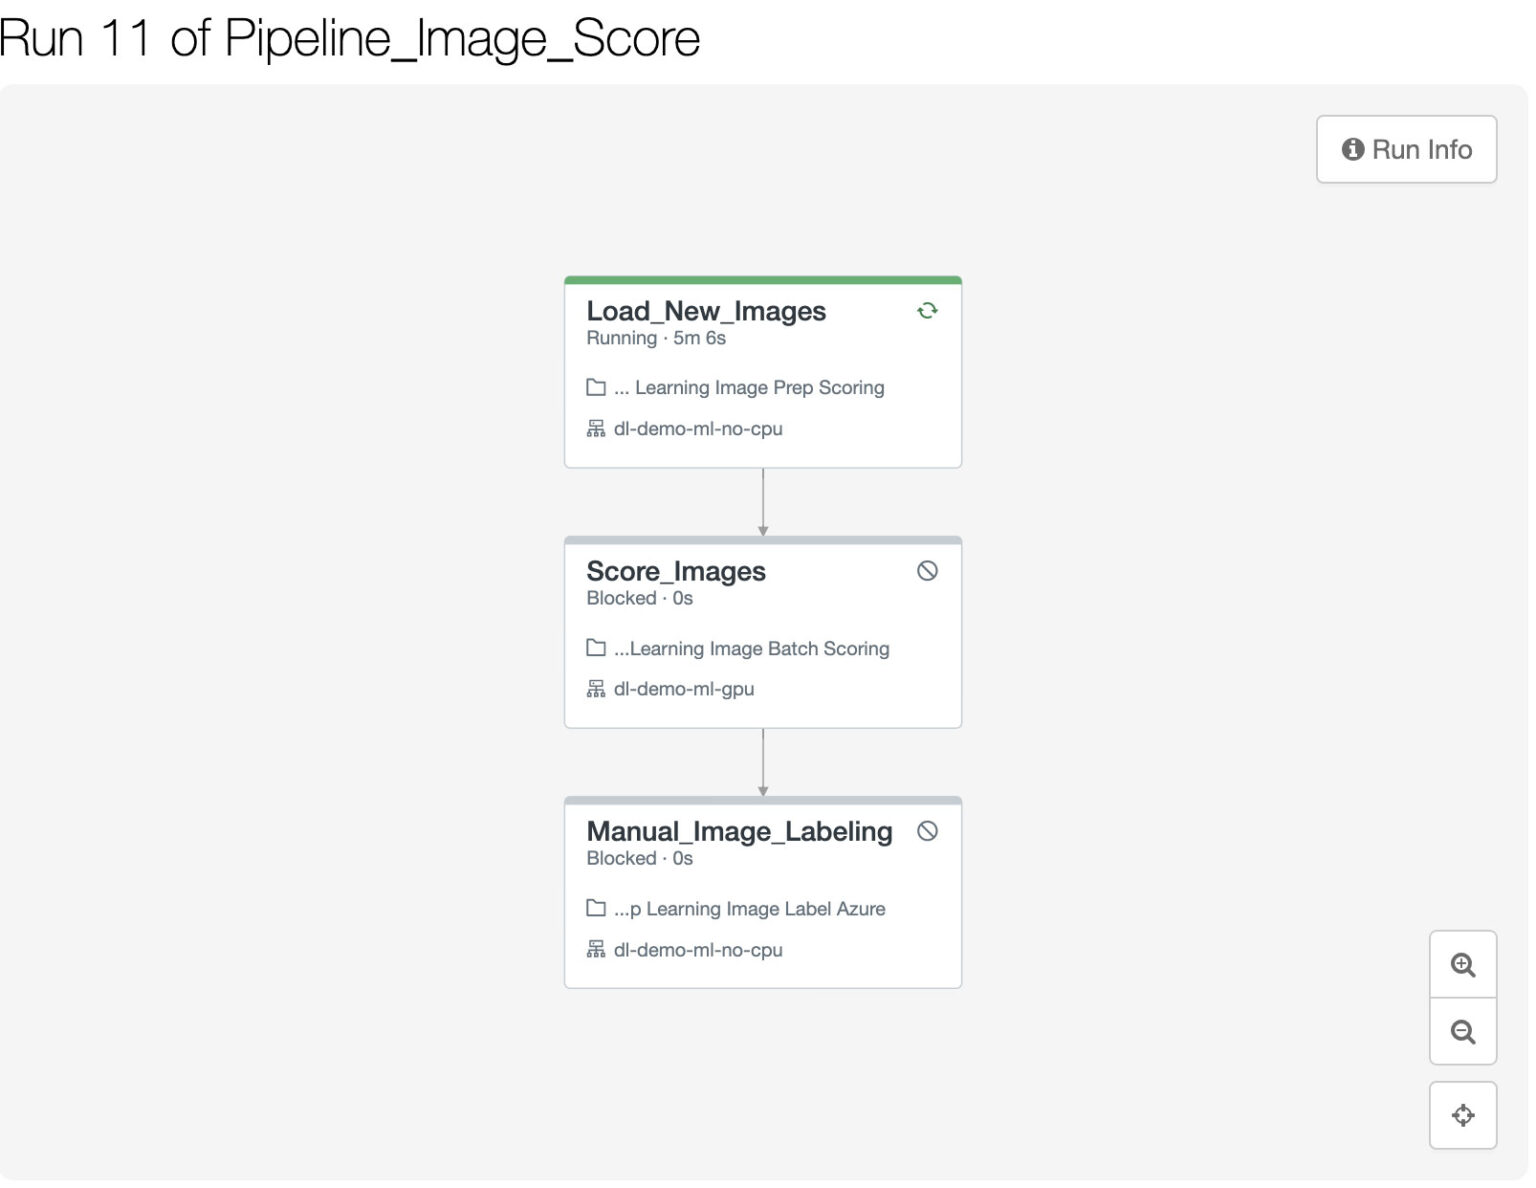Click the running status icon on Load_New_Images
This screenshot has width=1536, height=1188.
coord(926,311)
